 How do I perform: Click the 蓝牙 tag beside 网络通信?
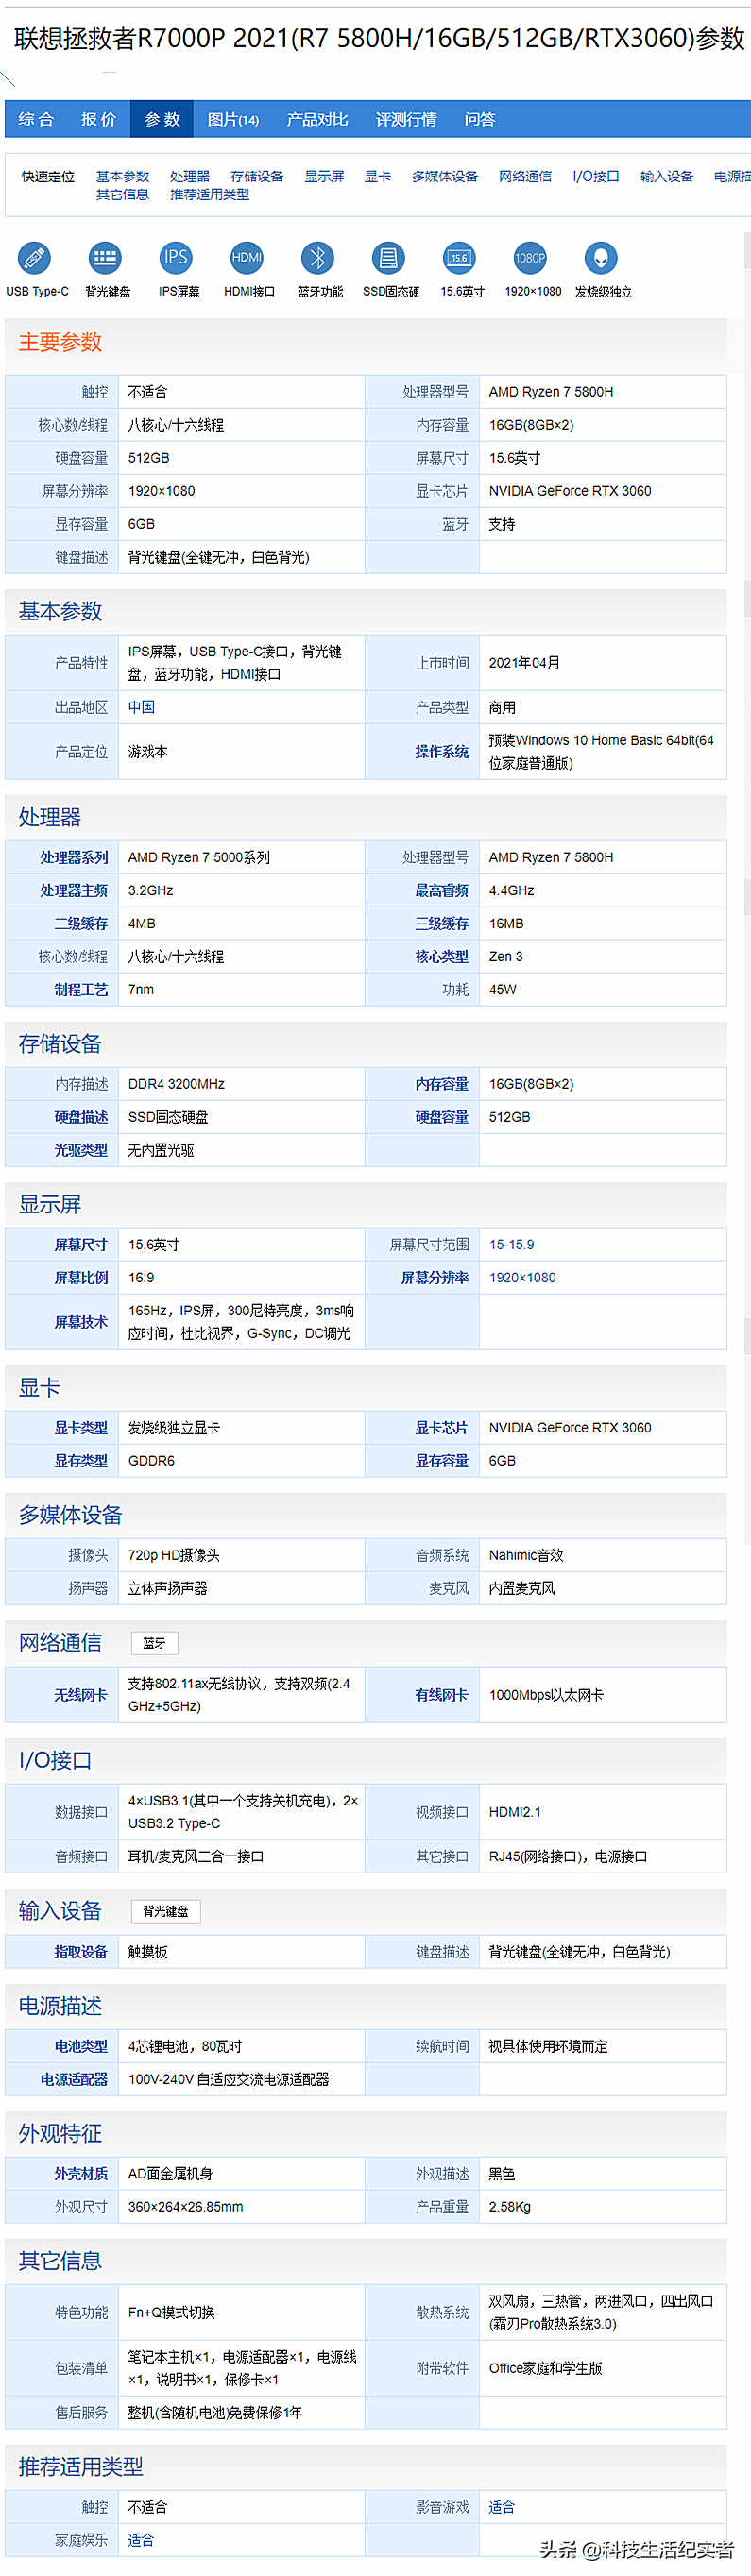(x=154, y=1643)
